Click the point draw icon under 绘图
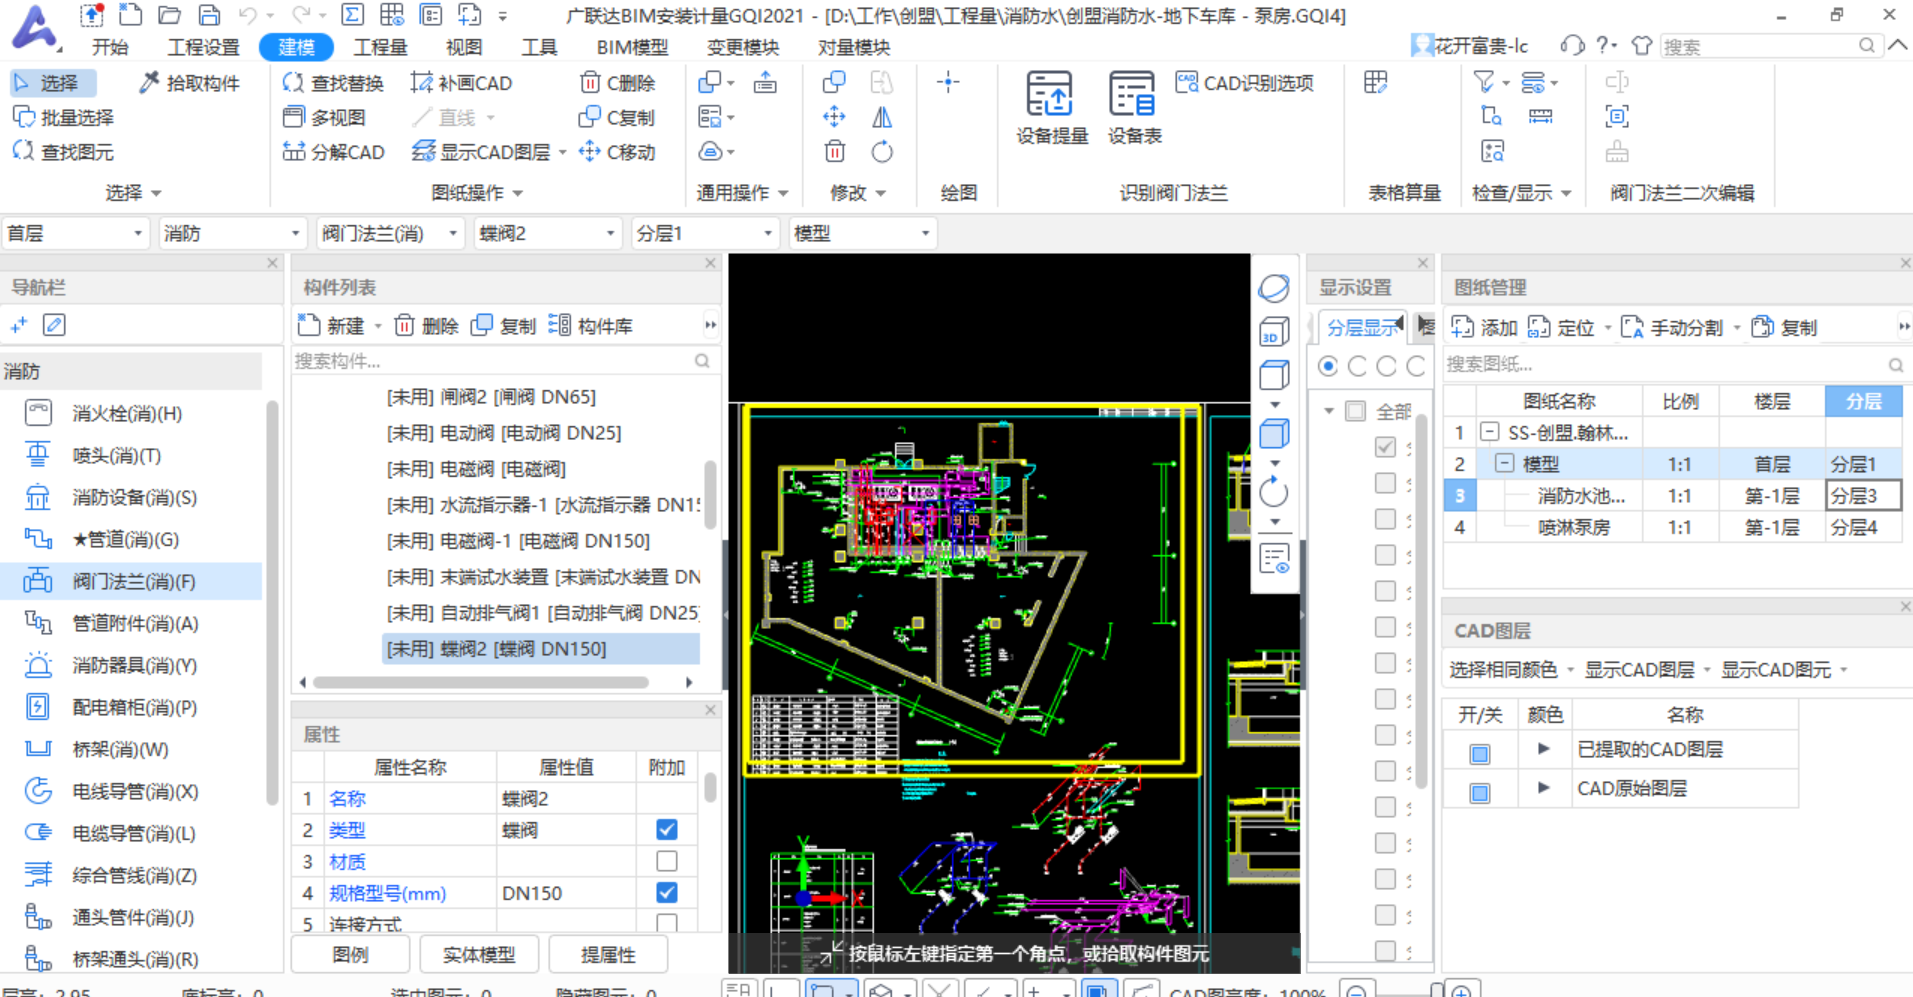 pos(948,83)
